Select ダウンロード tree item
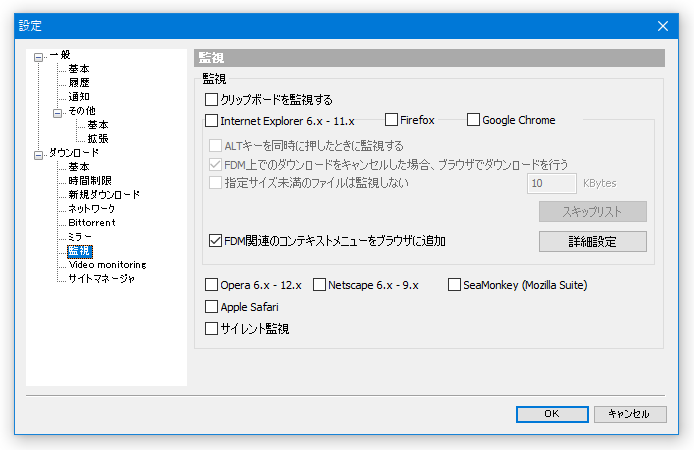The width and height of the screenshot is (694, 450). 74,153
